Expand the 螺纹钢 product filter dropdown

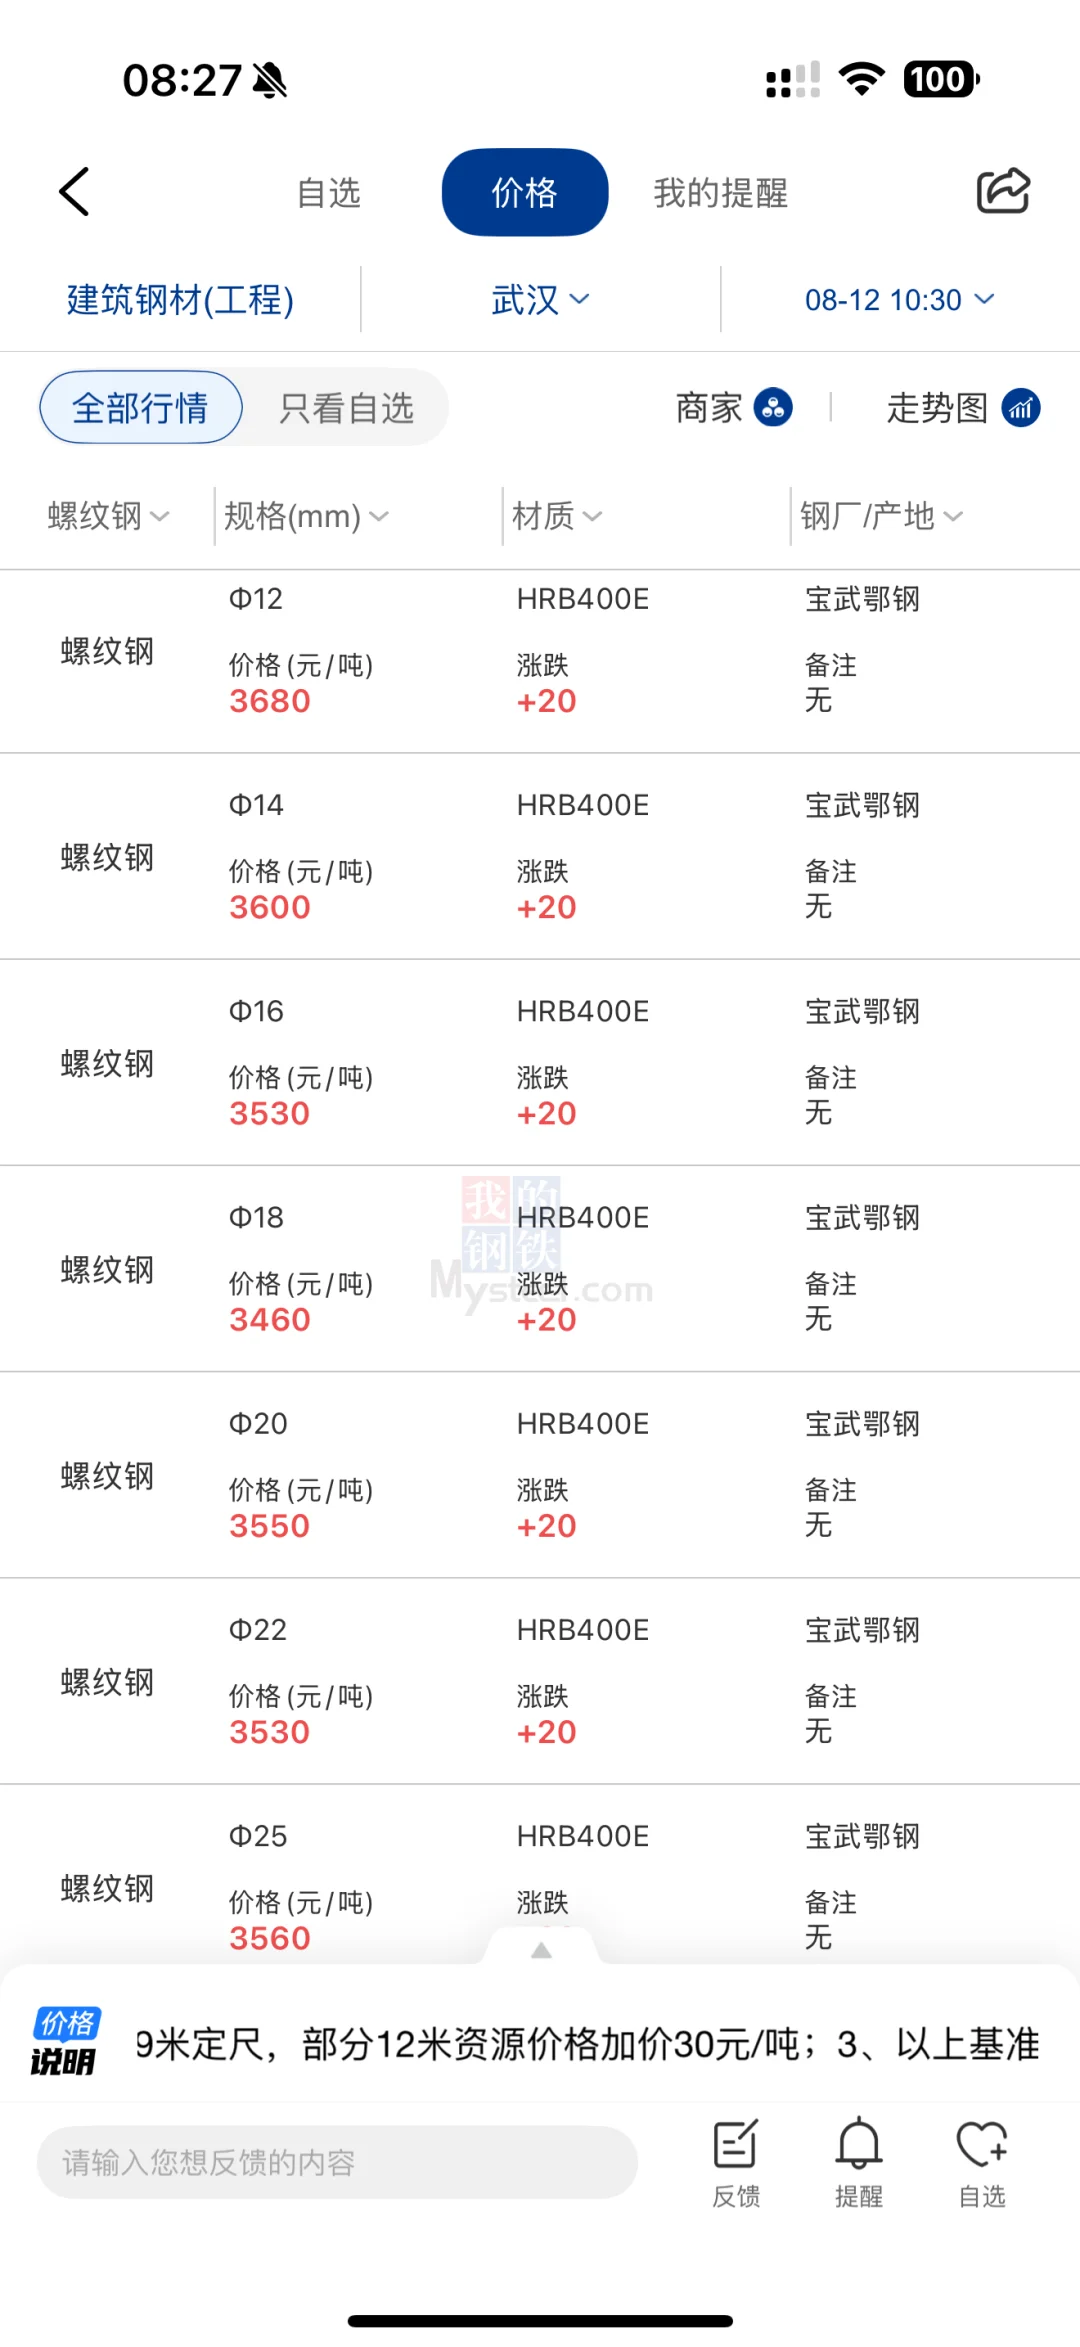coord(108,516)
